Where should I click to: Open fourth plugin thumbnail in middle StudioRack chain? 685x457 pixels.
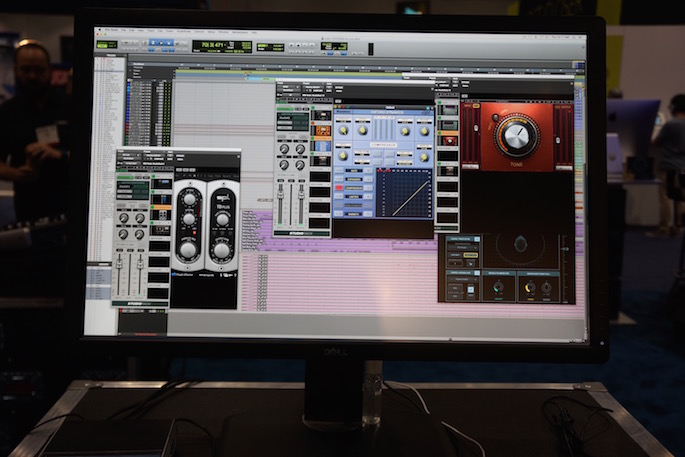[321, 160]
